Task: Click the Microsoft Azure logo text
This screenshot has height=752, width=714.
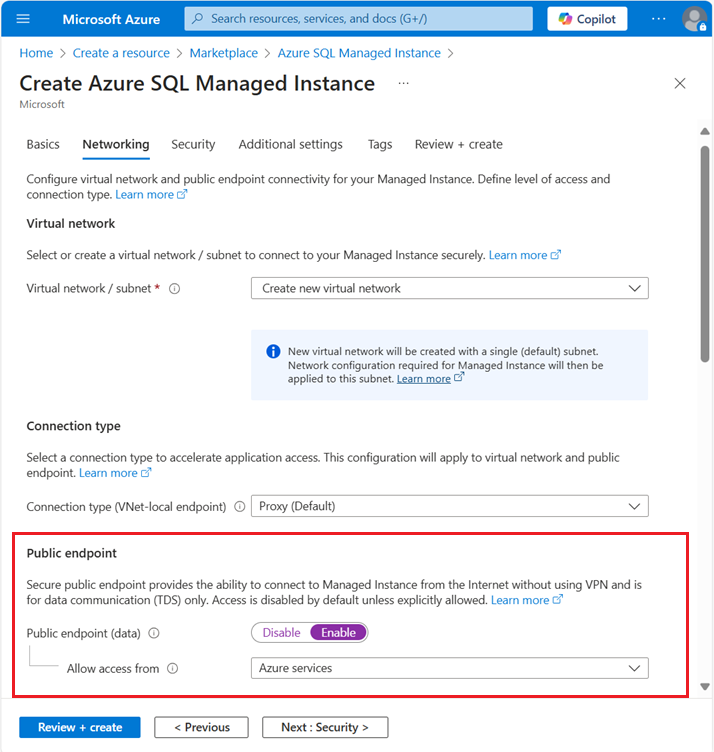Action: click(x=111, y=19)
